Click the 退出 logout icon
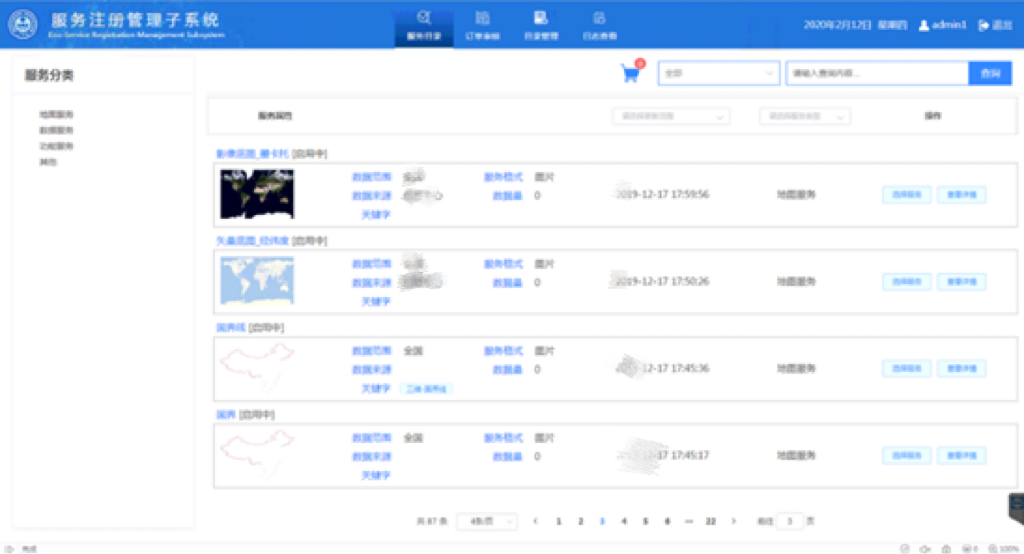Screen dimensions: 1024x554 (984, 25)
